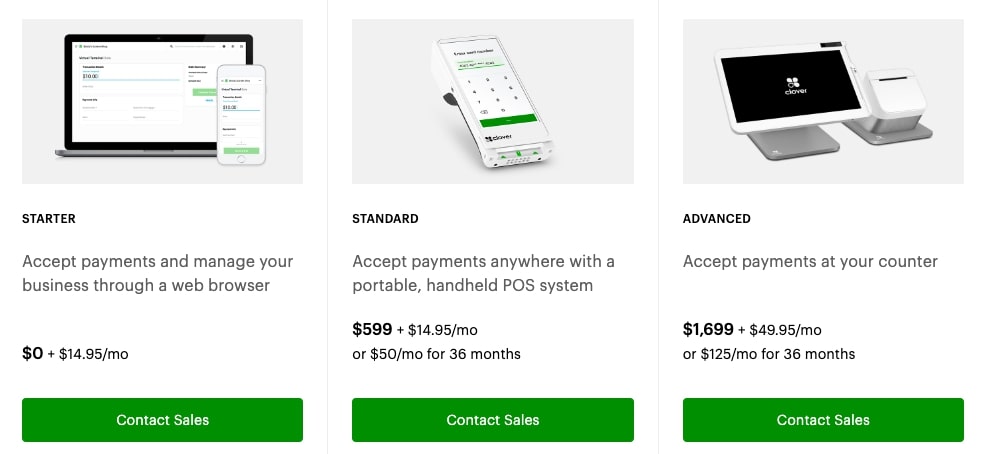
Task: Click Contact Sales under the Advanced plan
Action: click(823, 419)
